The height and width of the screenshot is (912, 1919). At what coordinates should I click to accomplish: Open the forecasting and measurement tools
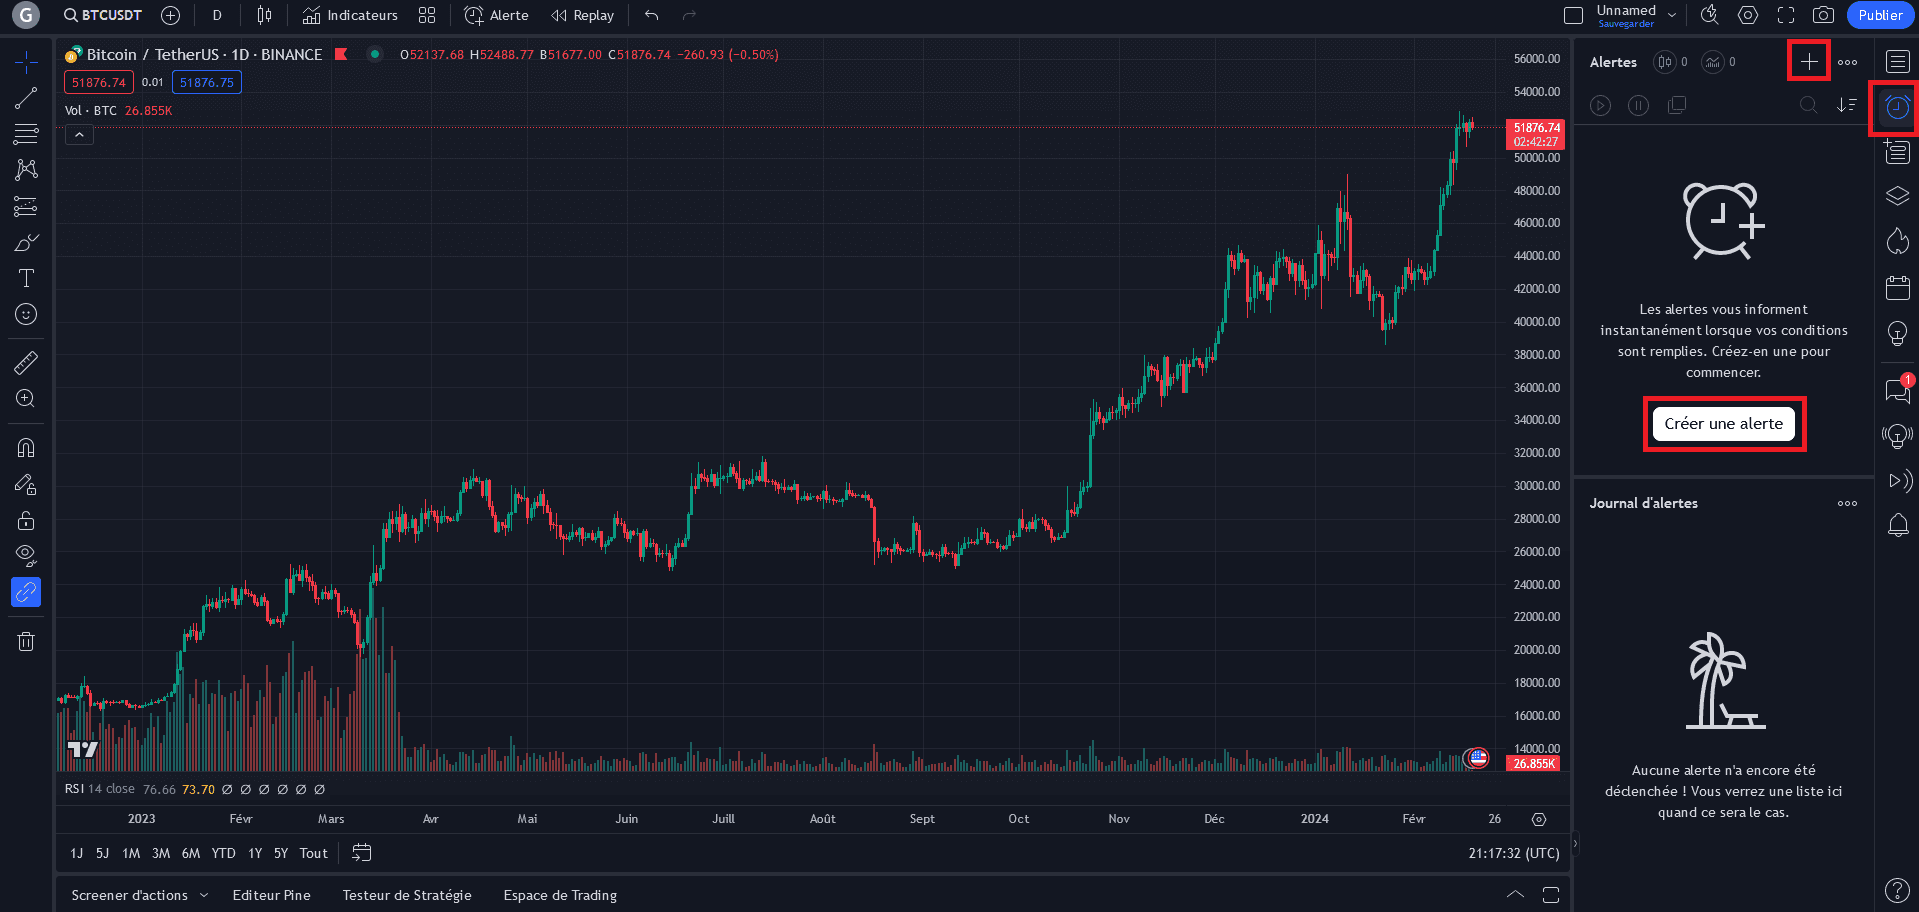click(x=26, y=206)
